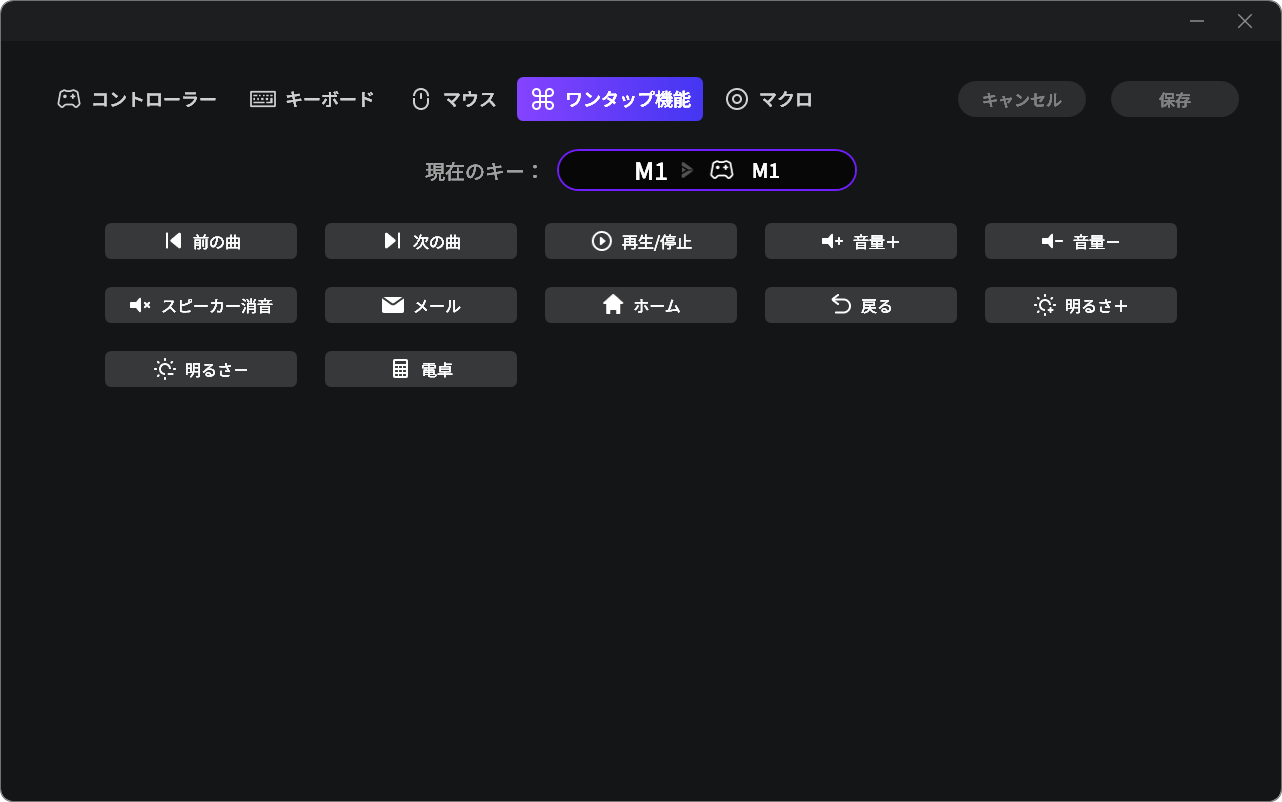Switch to the コントローラー tab
The height and width of the screenshot is (802, 1282).
coord(137,99)
